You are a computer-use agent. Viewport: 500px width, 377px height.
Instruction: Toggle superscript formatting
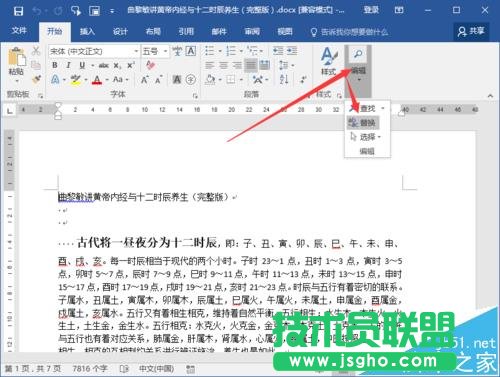pyautogui.click(x=131, y=65)
